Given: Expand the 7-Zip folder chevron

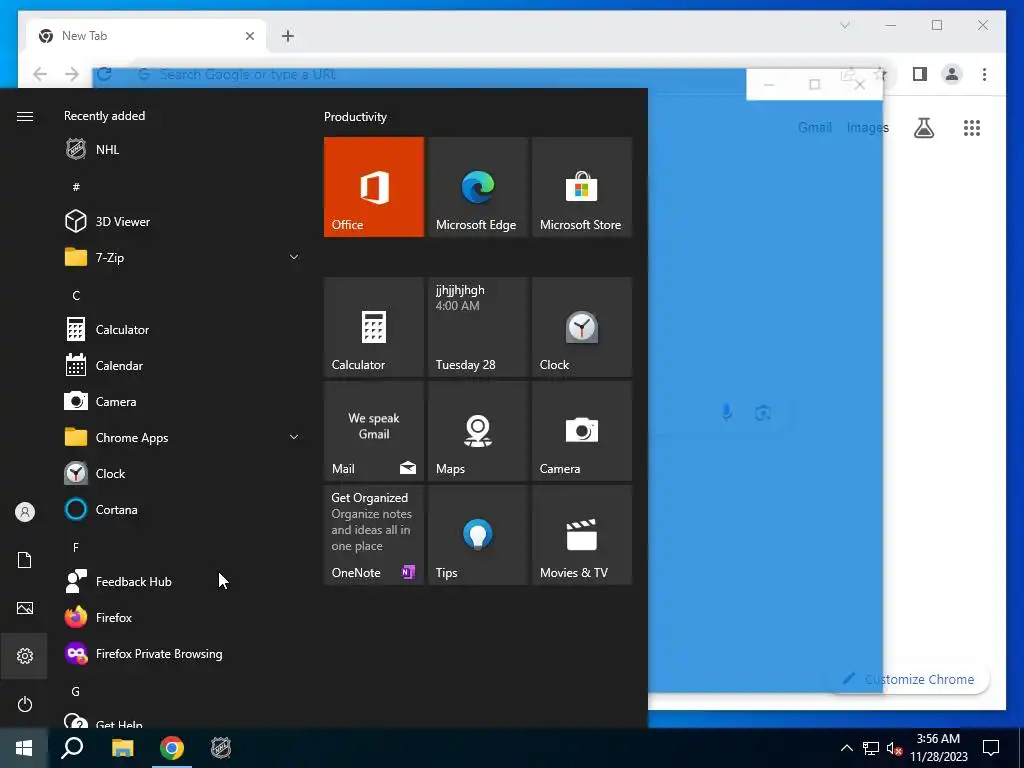Looking at the screenshot, I should point(294,257).
